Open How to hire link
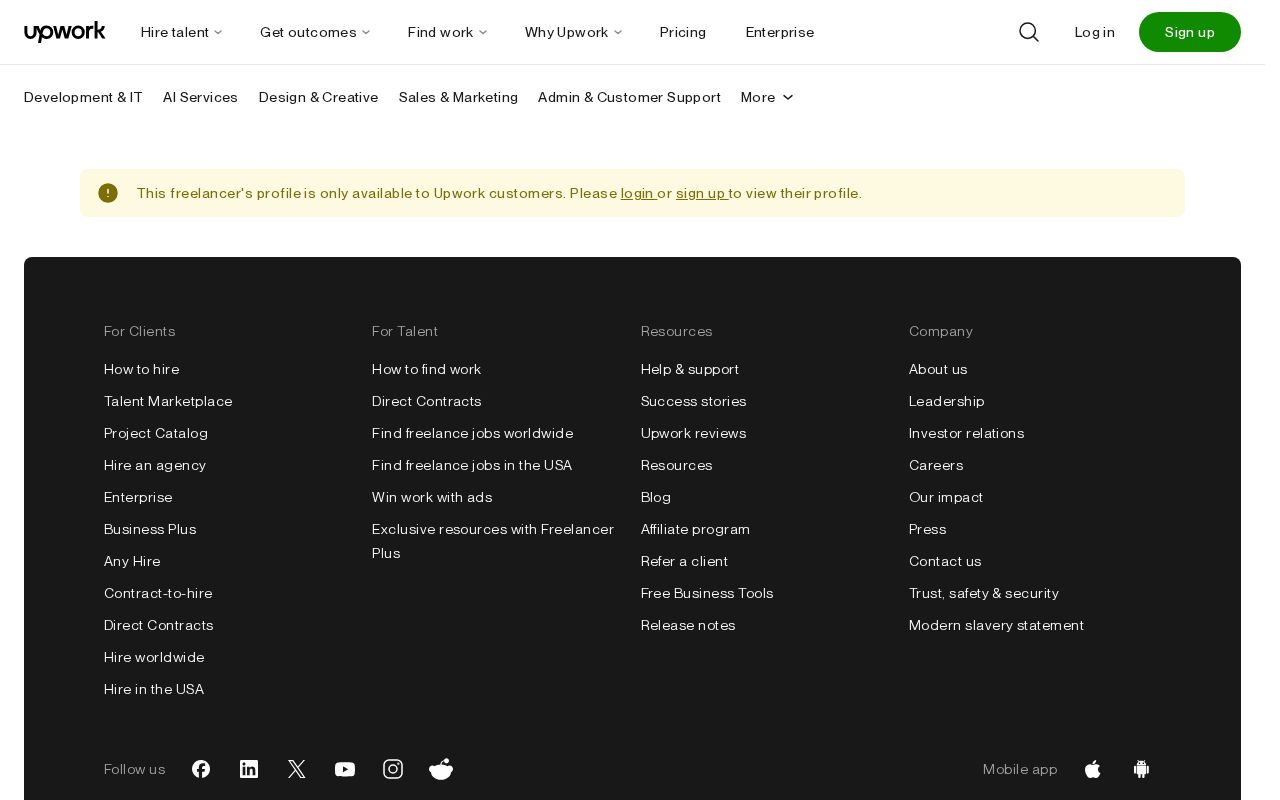This screenshot has width=1280, height=800. 142,369
